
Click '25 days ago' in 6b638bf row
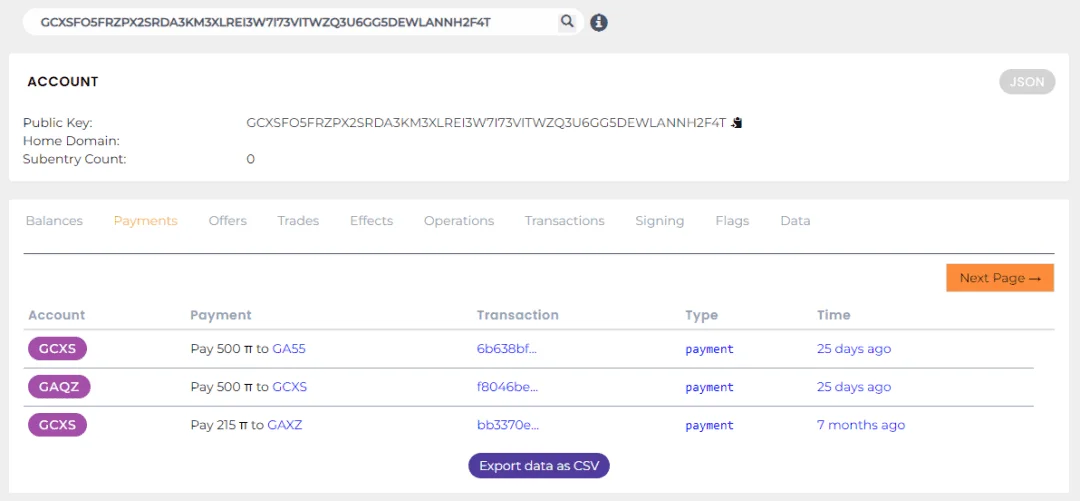(854, 349)
